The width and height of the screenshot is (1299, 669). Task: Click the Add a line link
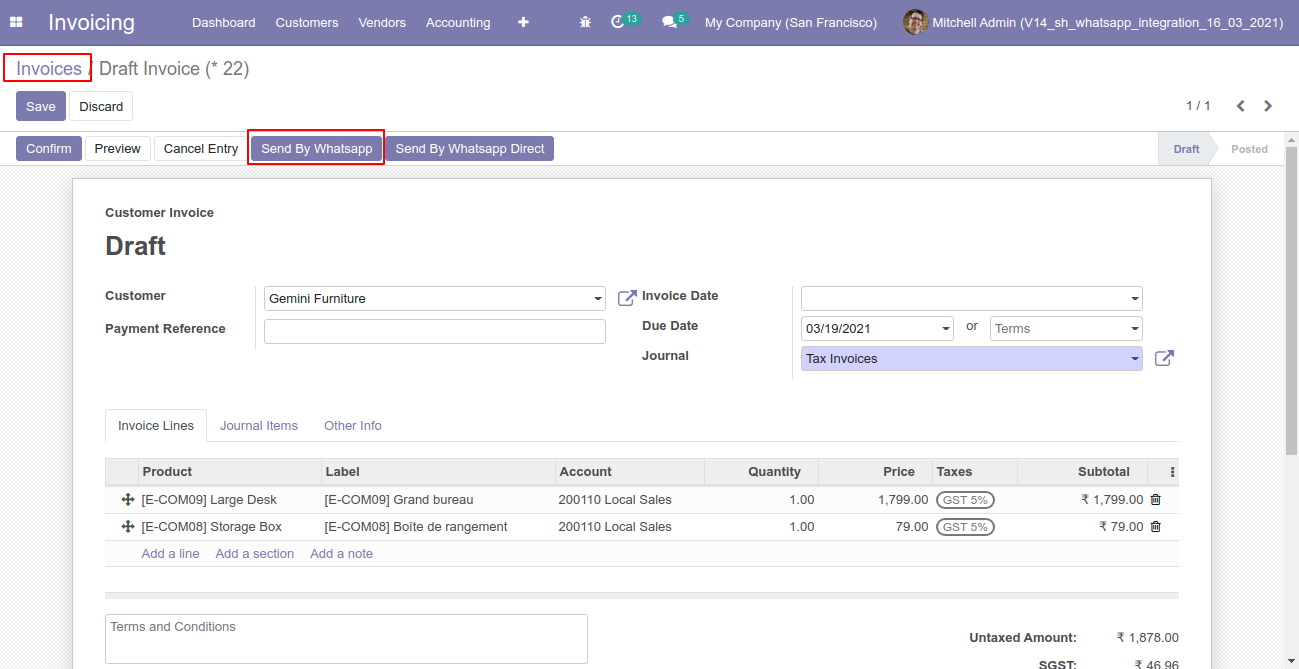tap(170, 554)
